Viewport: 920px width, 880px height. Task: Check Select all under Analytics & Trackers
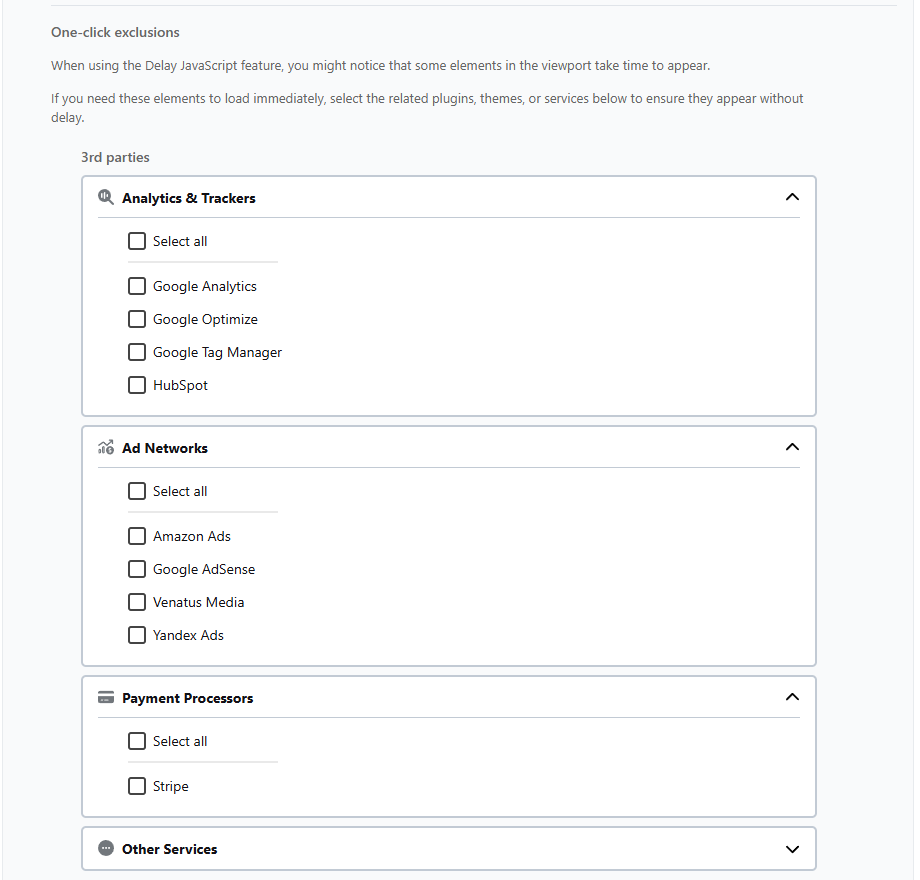pos(137,241)
